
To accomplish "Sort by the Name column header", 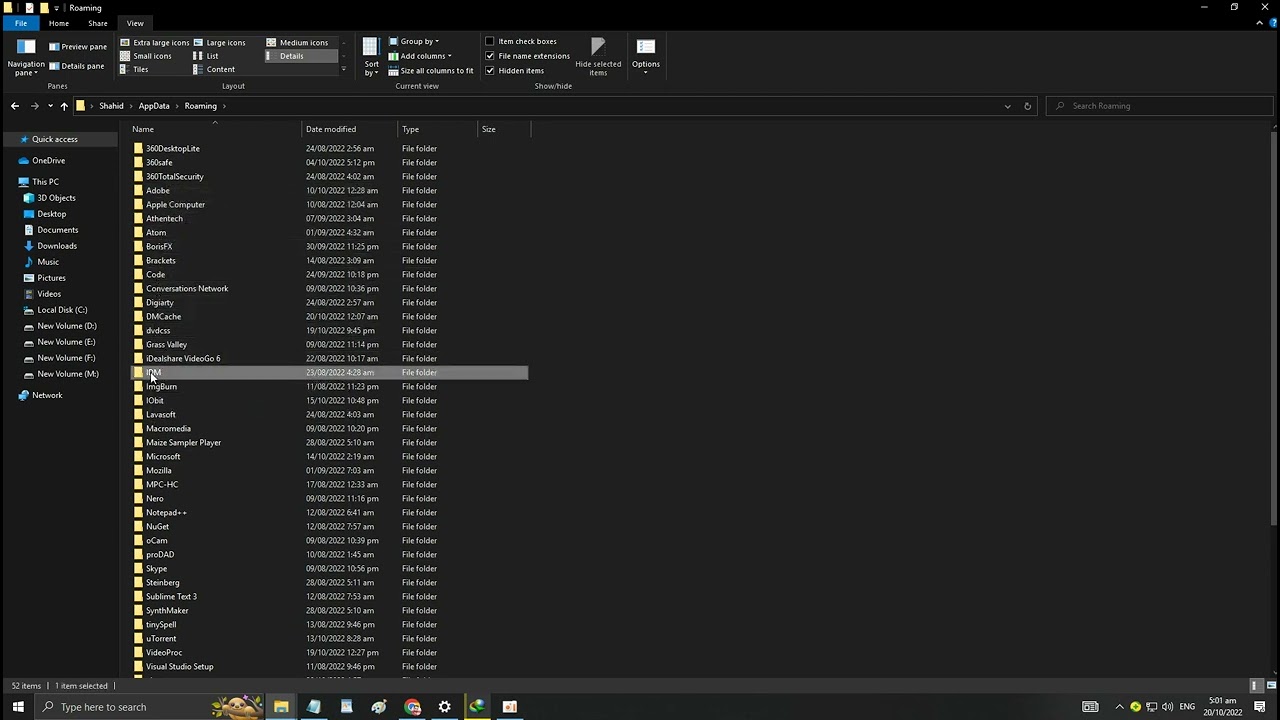I will pyautogui.click(x=215, y=129).
